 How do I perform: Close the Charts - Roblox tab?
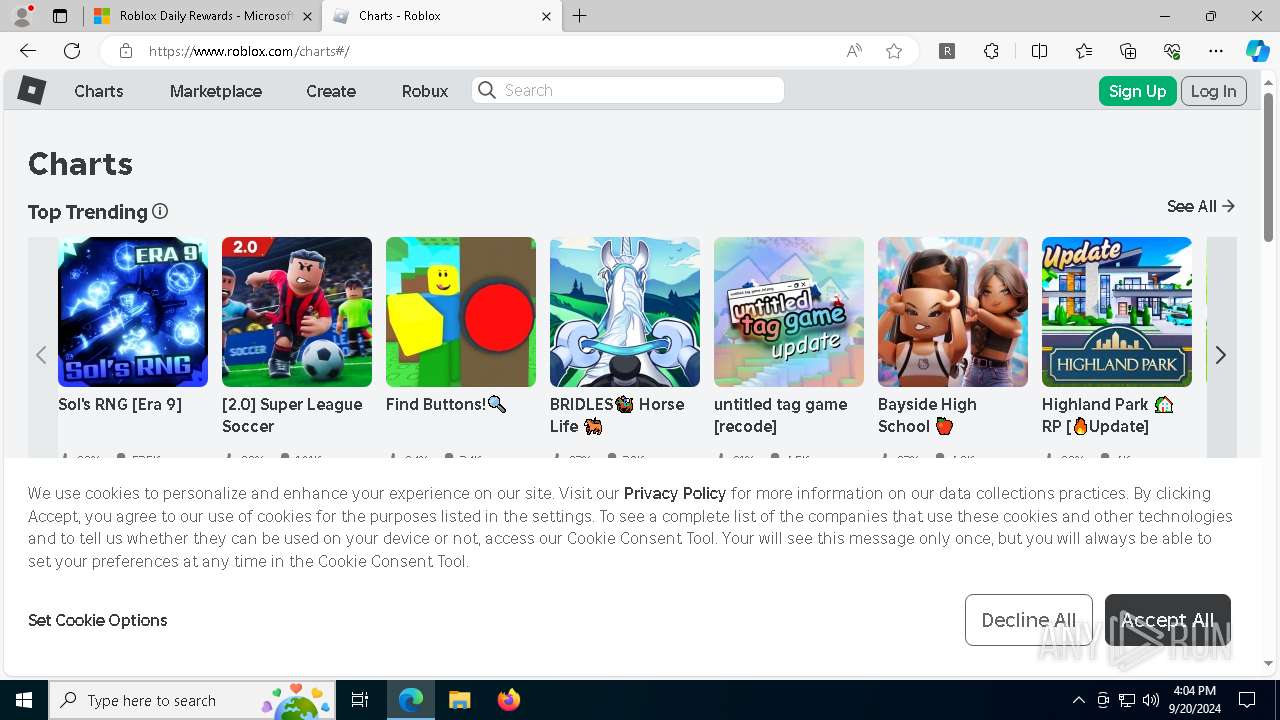click(546, 16)
